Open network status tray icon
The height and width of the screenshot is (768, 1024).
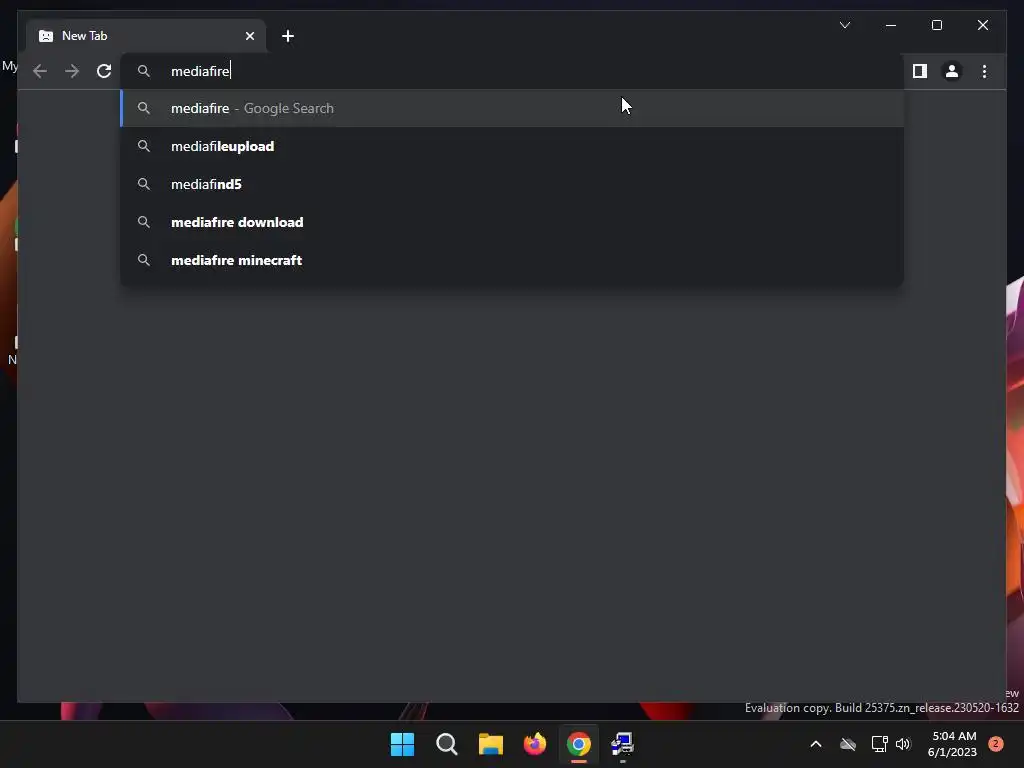click(x=879, y=744)
